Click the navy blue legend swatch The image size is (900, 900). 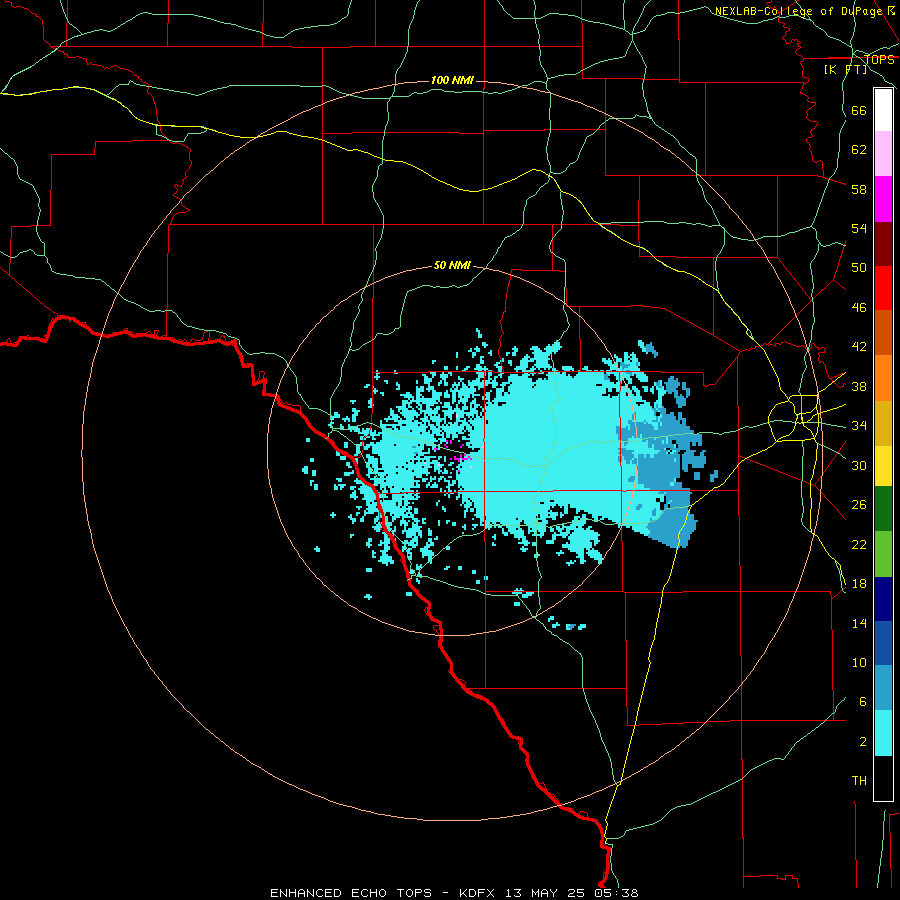coord(883,599)
